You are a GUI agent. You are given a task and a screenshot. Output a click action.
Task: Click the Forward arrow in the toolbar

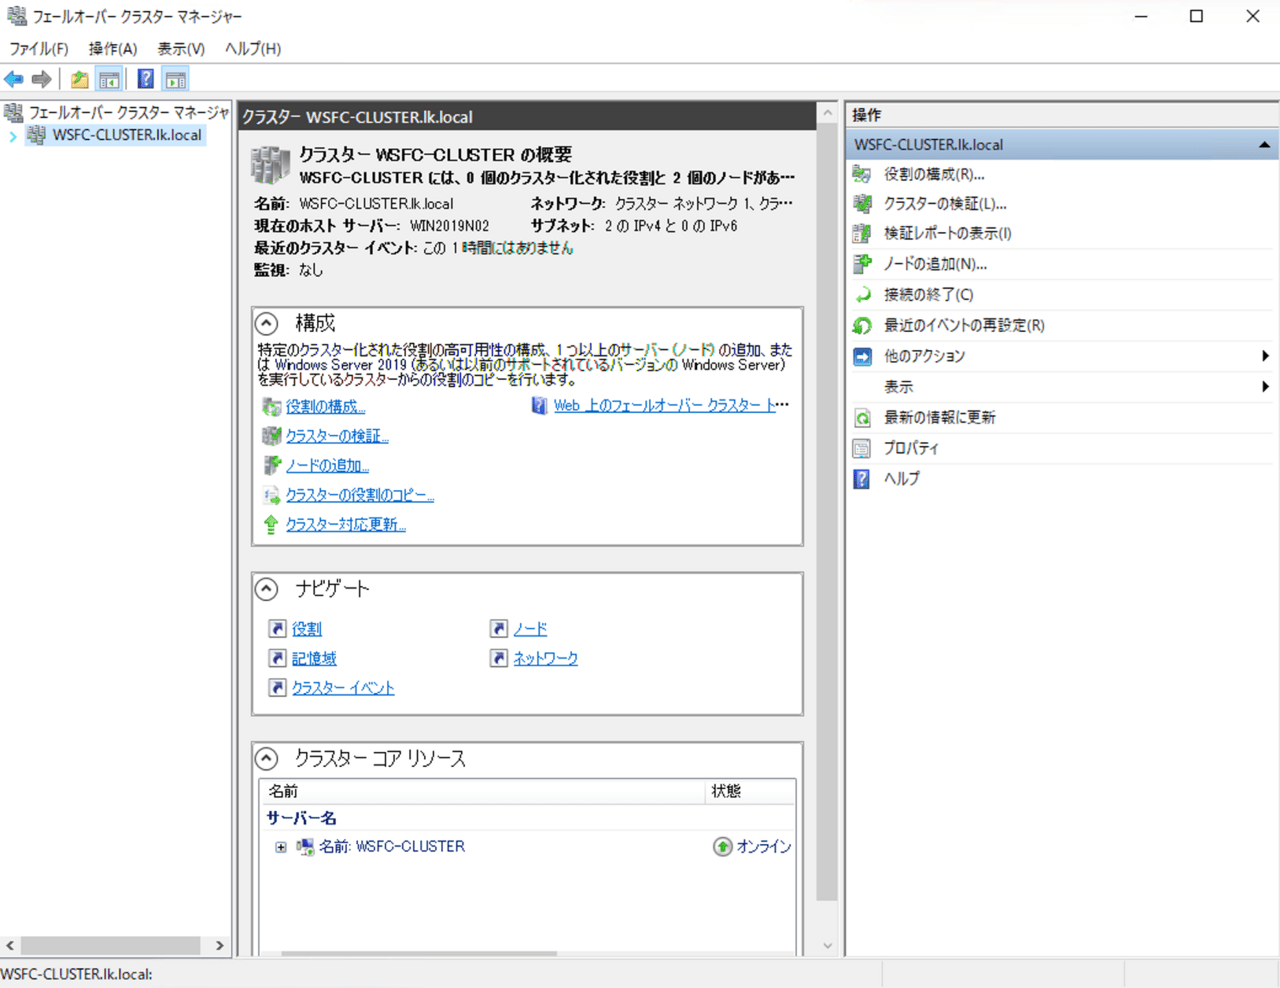click(x=41, y=79)
